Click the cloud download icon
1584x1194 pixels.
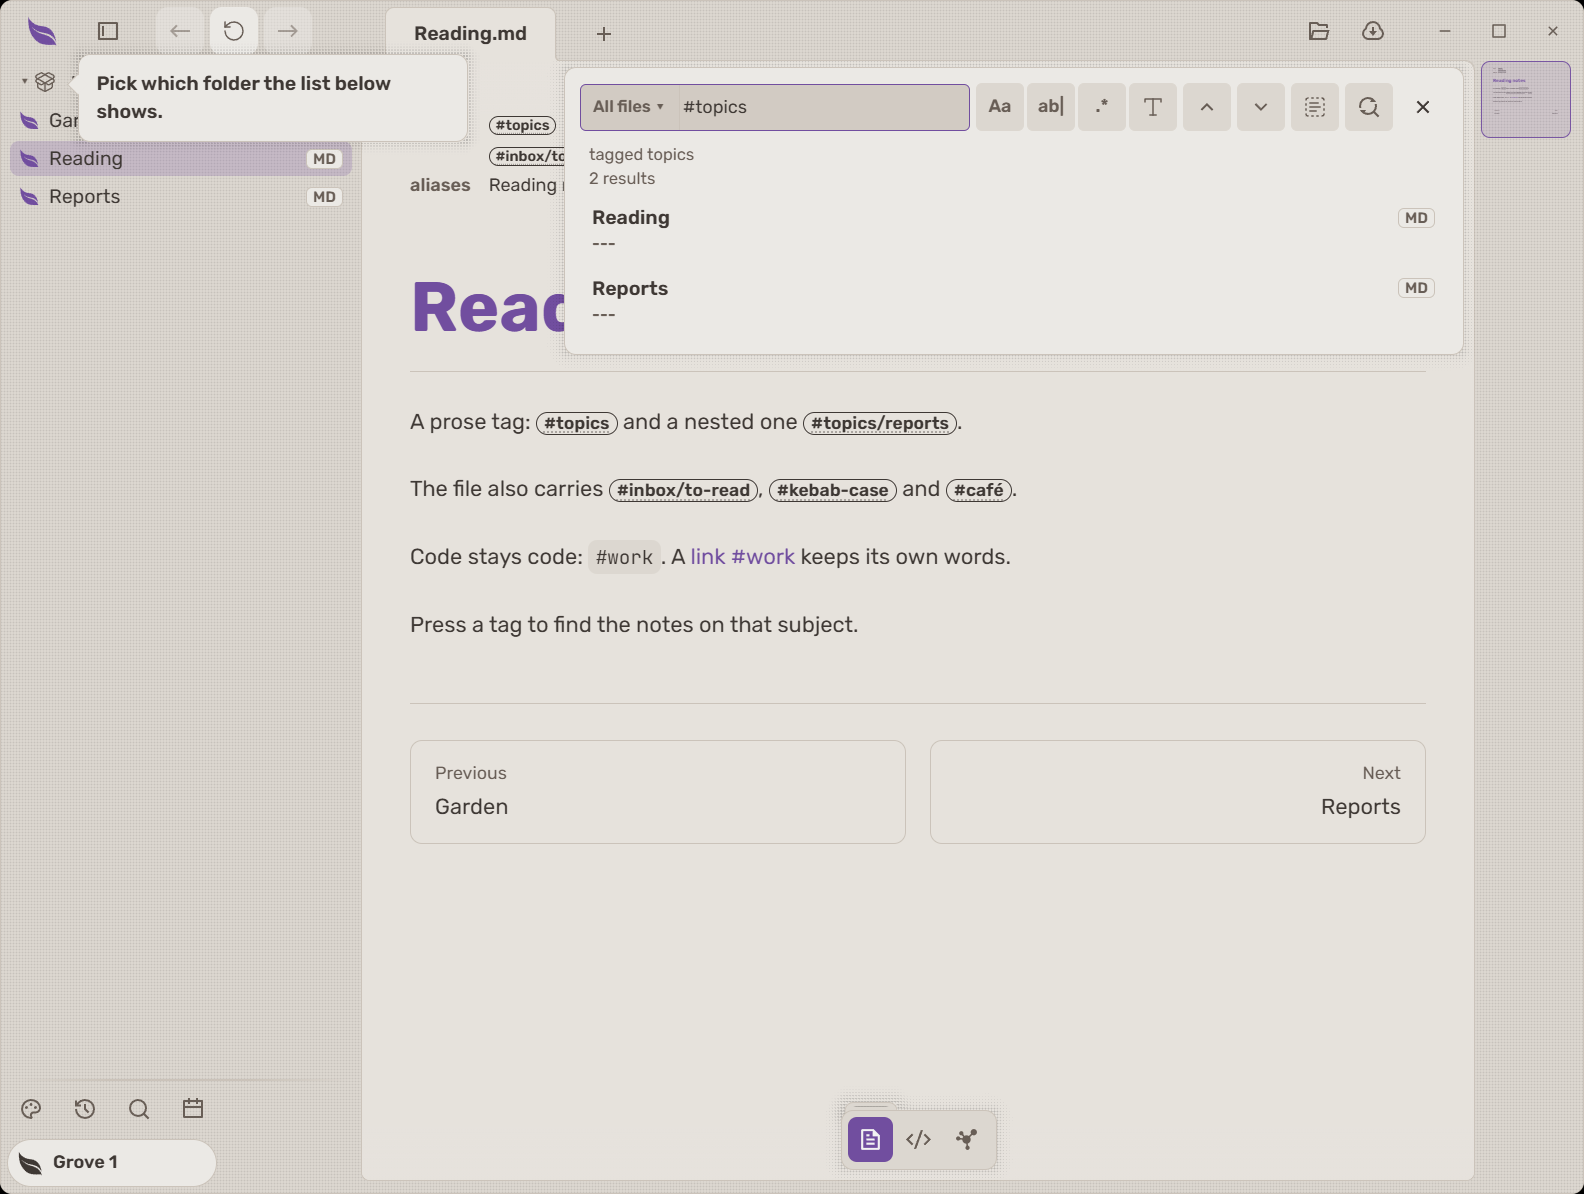click(1373, 31)
